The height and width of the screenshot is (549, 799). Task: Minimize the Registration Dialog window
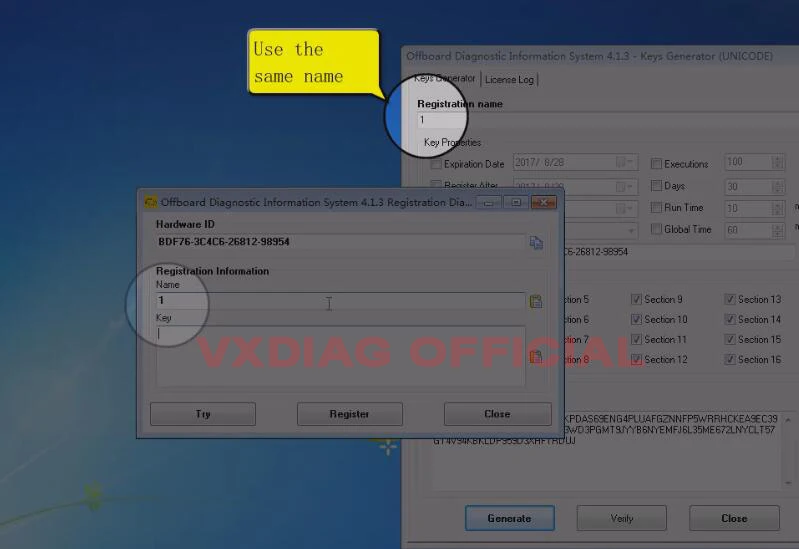(489, 202)
